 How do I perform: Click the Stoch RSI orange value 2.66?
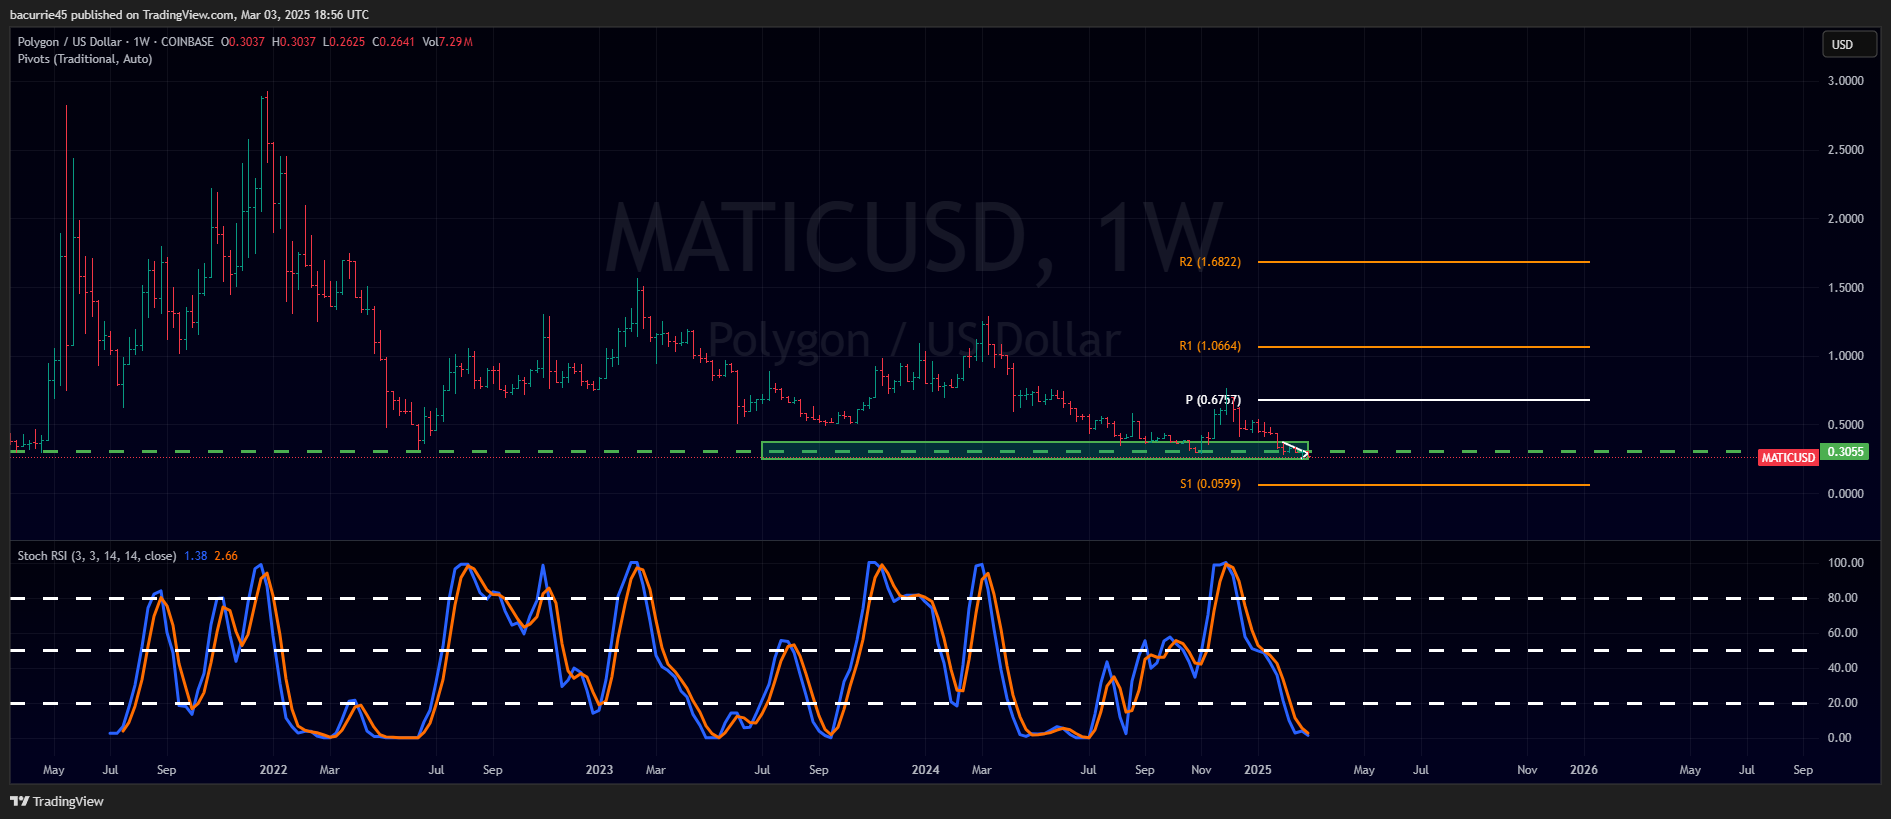click(x=226, y=556)
